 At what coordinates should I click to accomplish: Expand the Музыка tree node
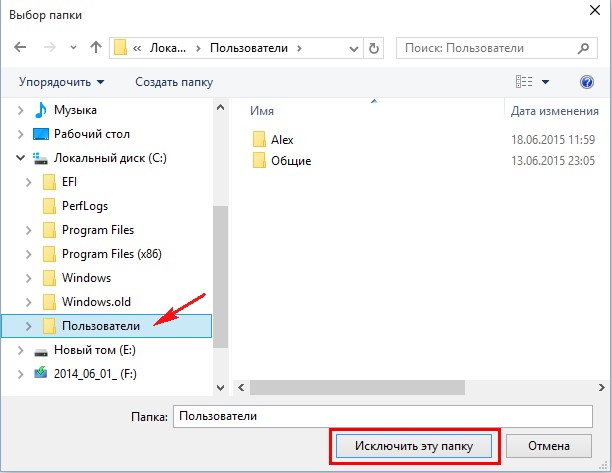pos(20,110)
